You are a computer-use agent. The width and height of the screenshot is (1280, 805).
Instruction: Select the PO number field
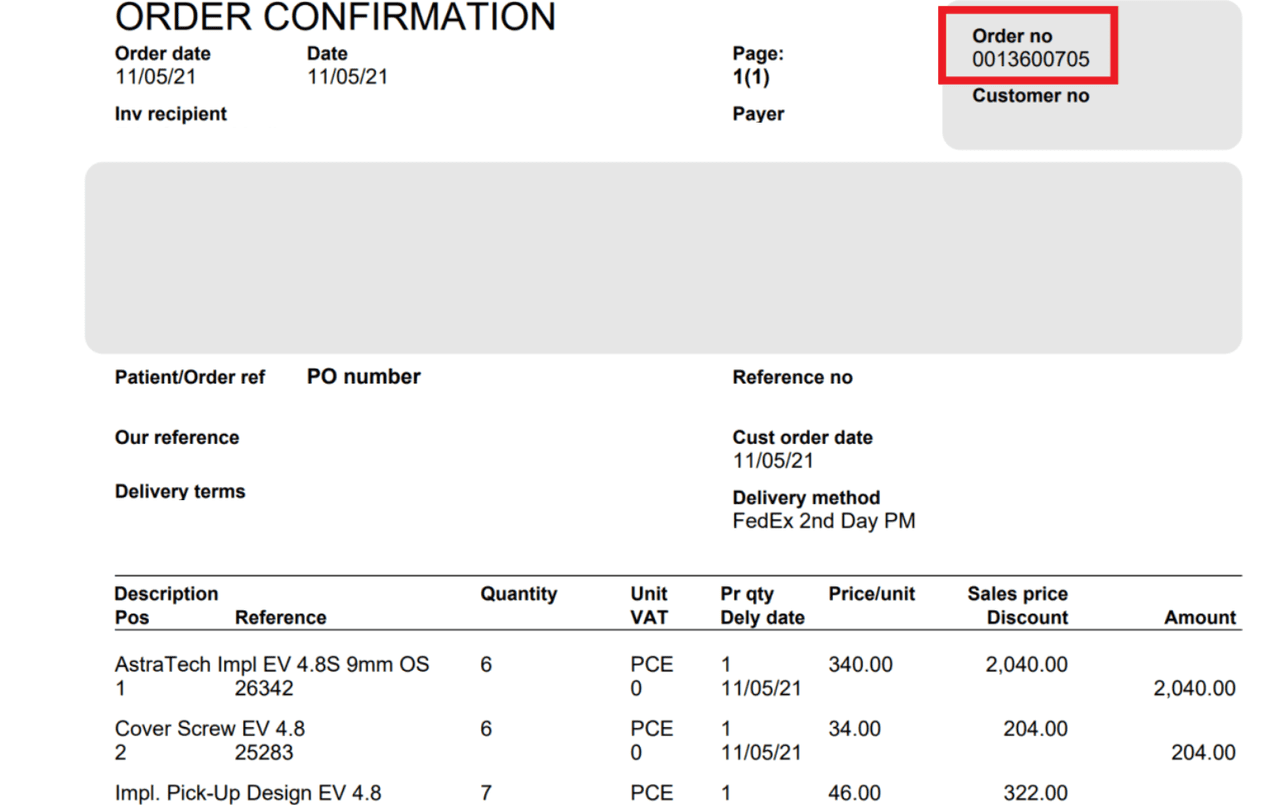tap(362, 377)
